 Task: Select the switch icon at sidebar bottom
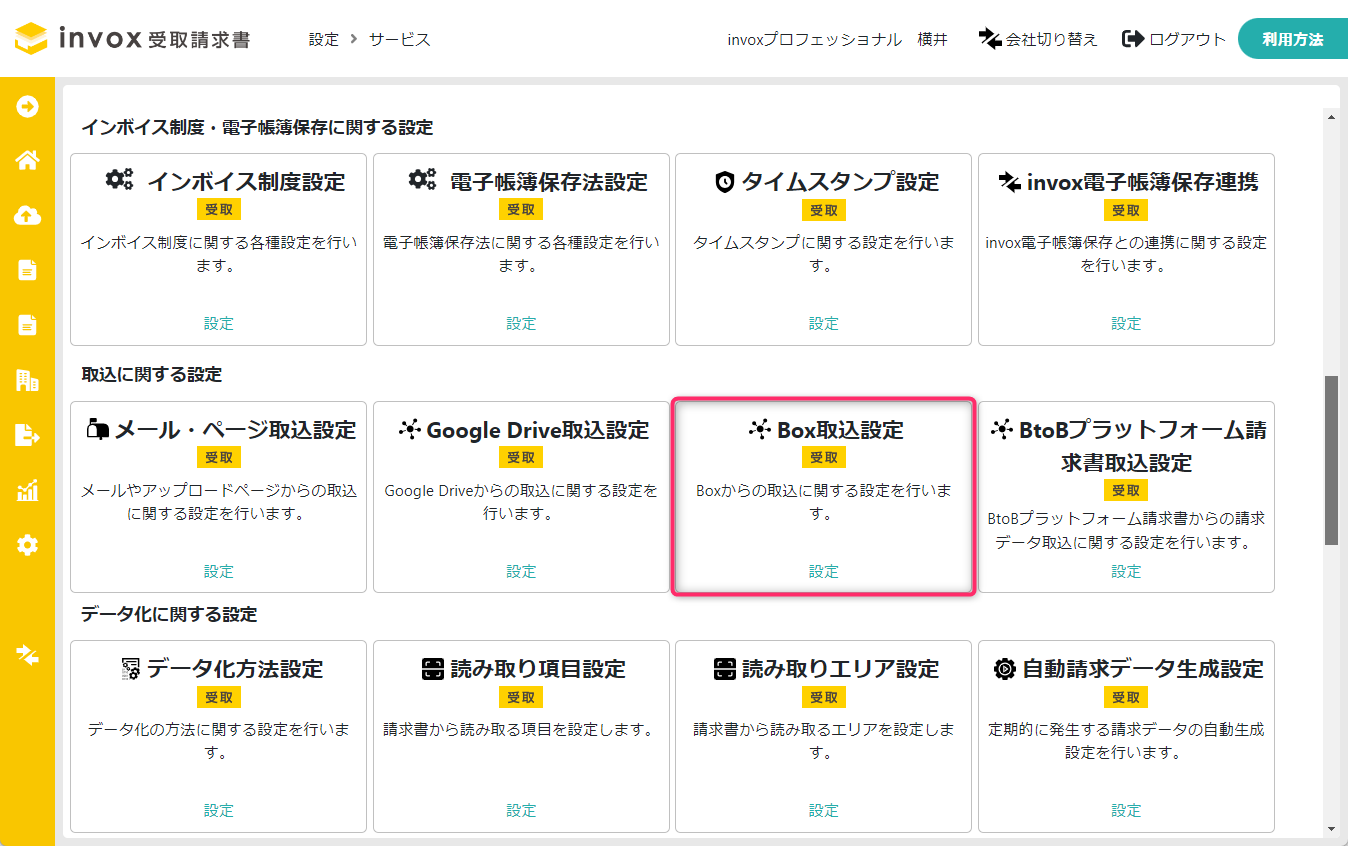[27, 655]
